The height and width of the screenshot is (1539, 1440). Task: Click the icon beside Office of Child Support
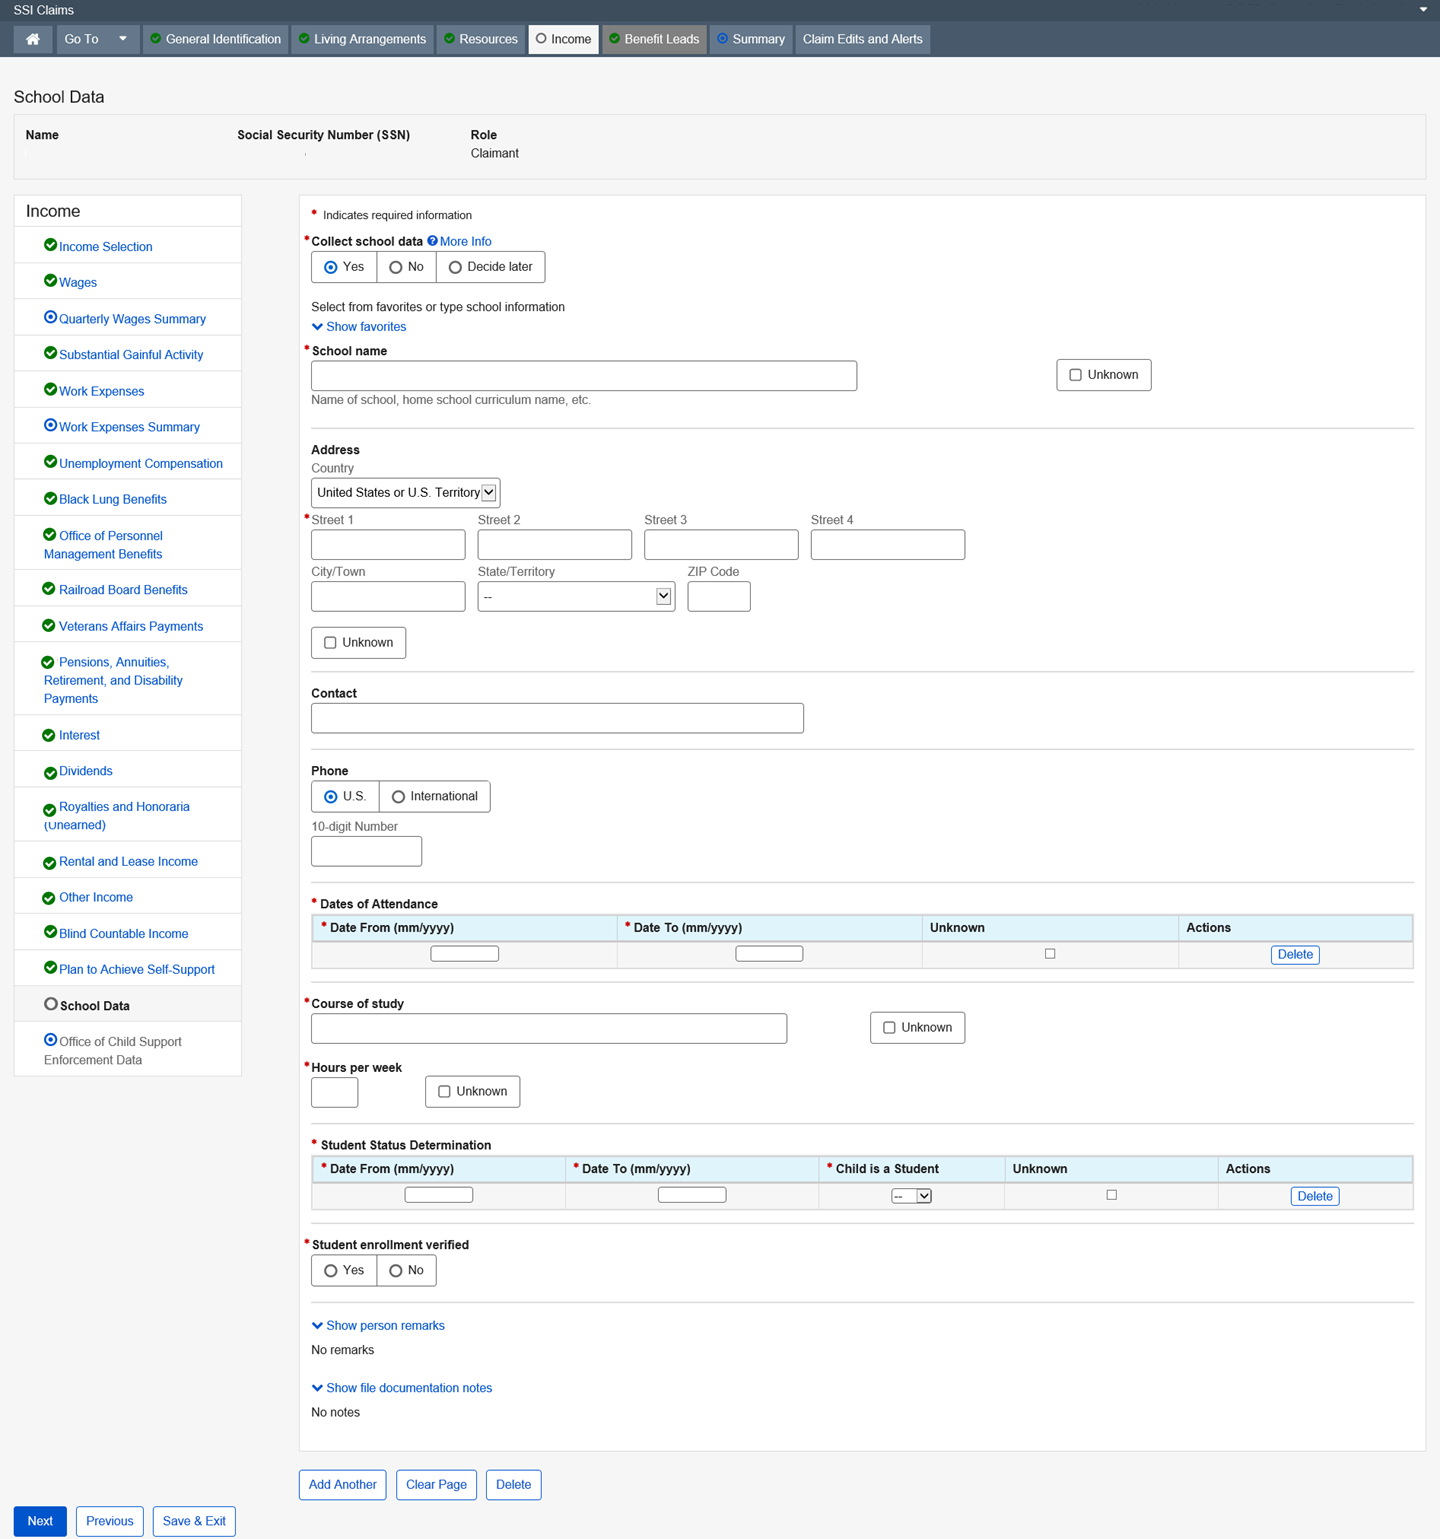[x=50, y=1040]
